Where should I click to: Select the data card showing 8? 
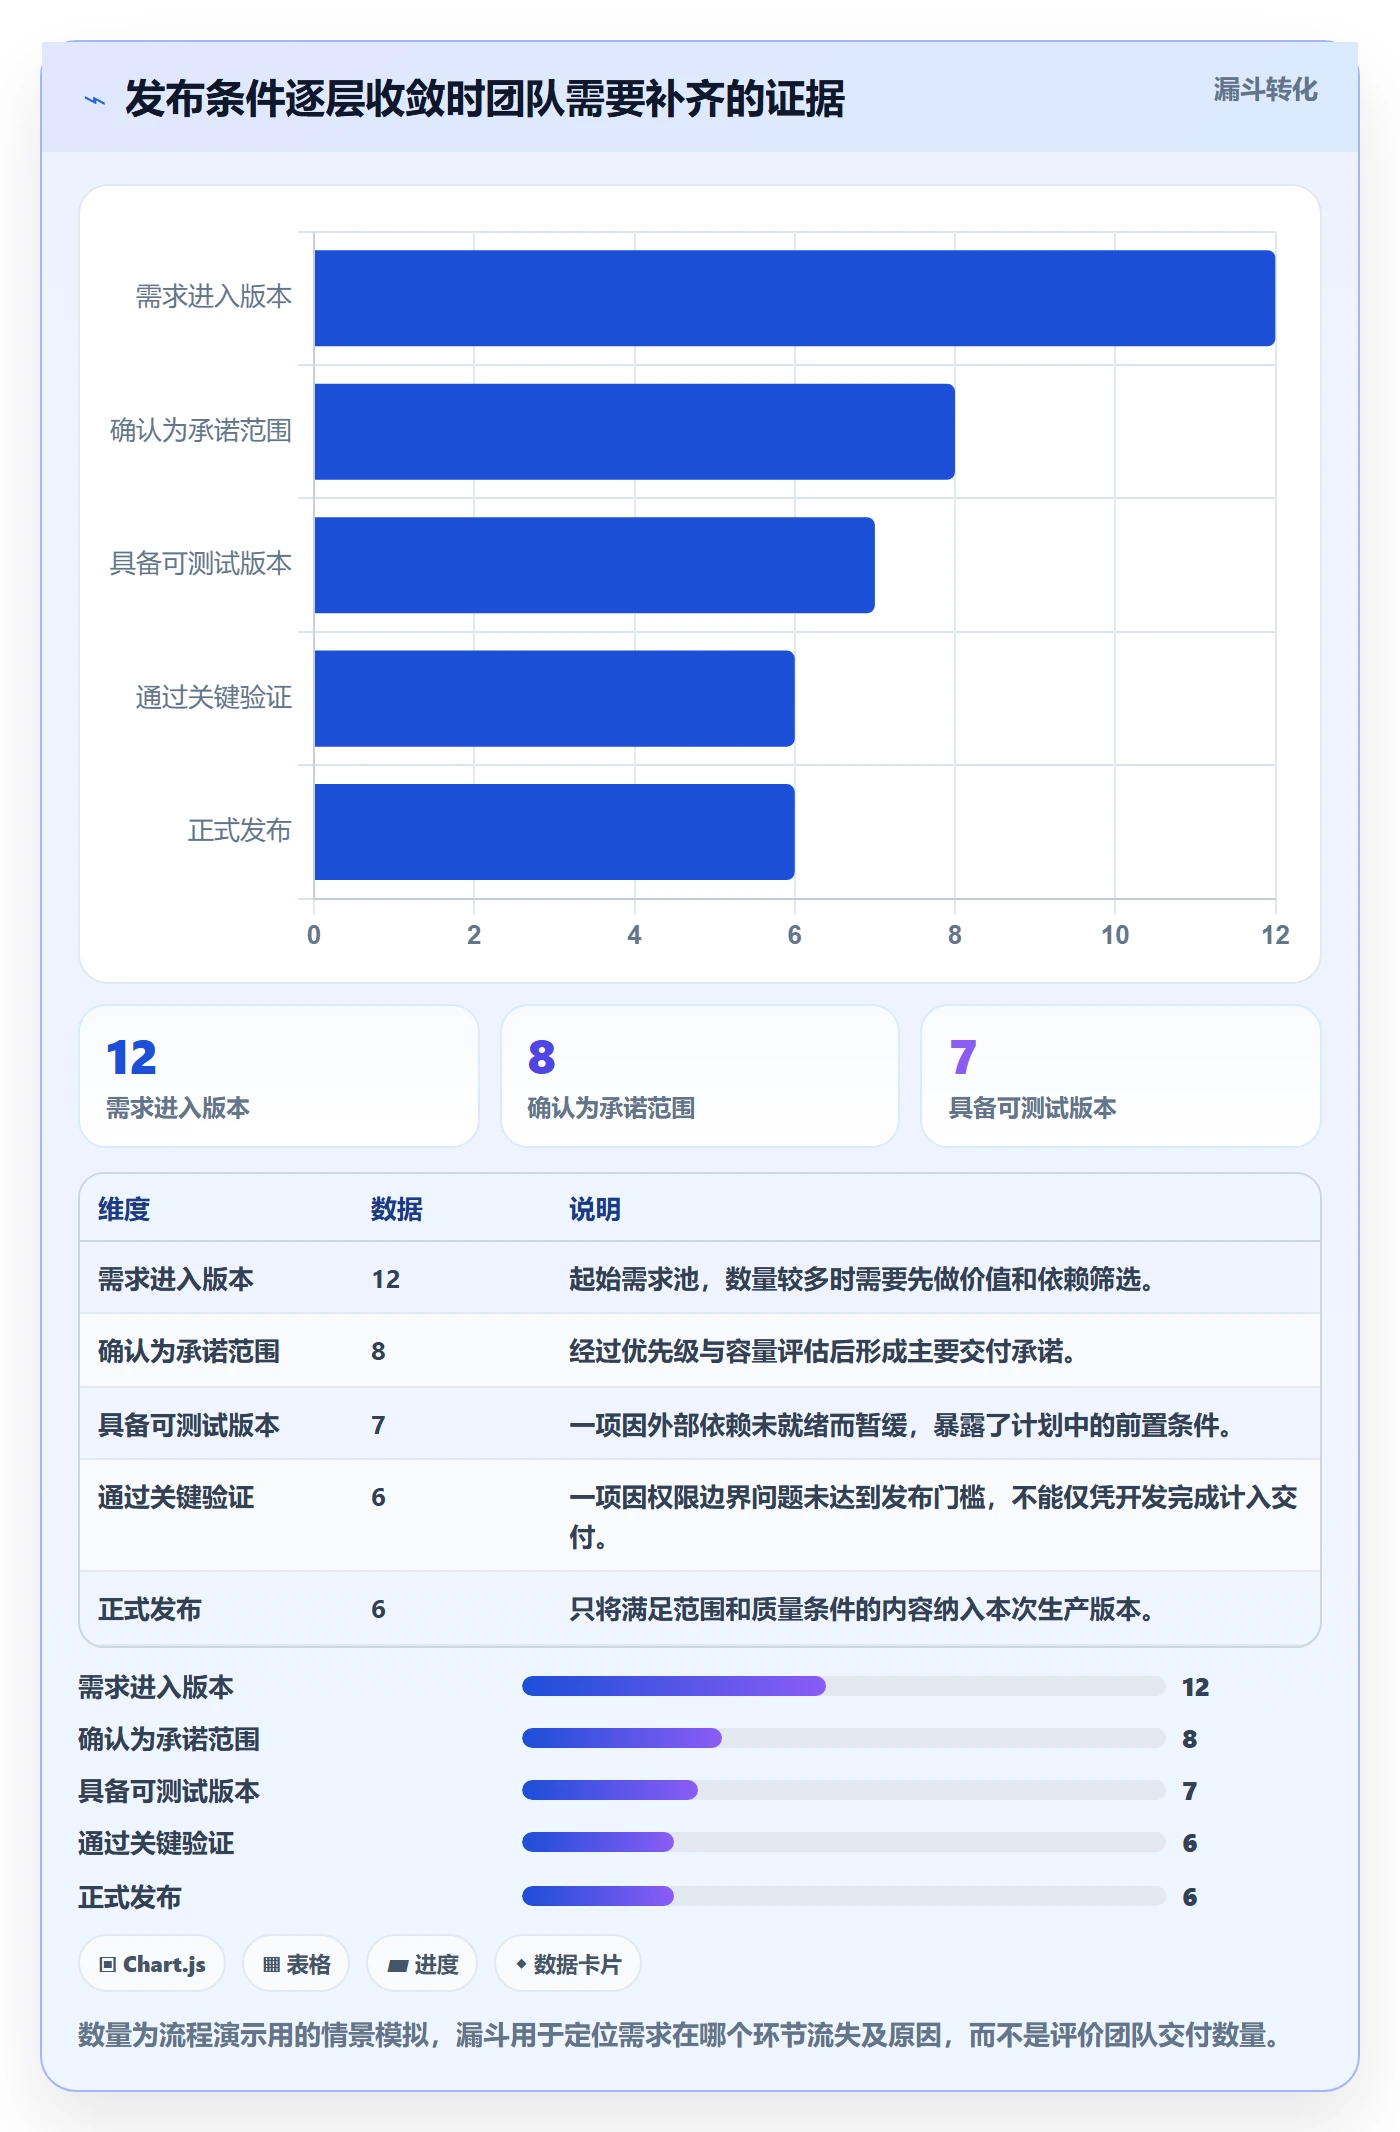click(x=700, y=1076)
